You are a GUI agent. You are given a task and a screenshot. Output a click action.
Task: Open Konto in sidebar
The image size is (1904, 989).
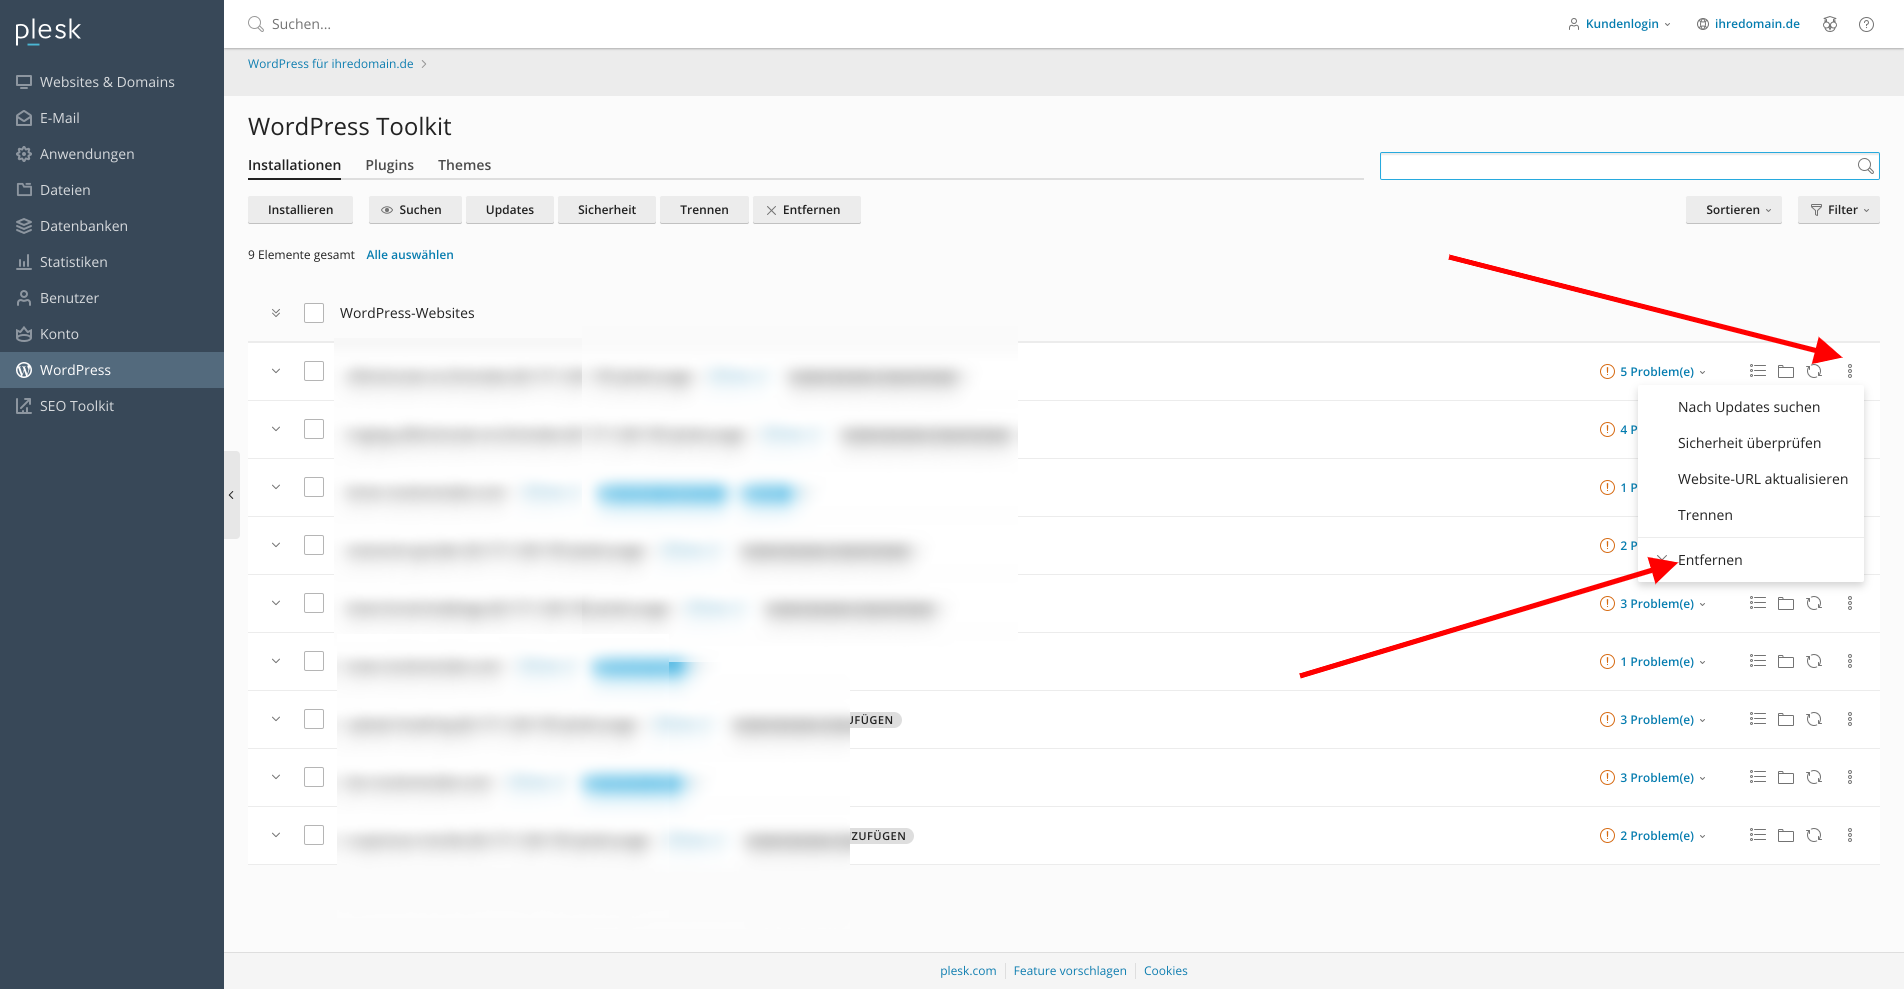point(112,334)
